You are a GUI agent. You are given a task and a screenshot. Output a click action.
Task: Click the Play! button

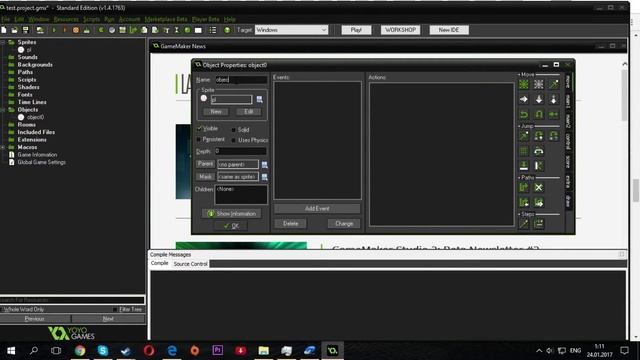tap(356, 30)
